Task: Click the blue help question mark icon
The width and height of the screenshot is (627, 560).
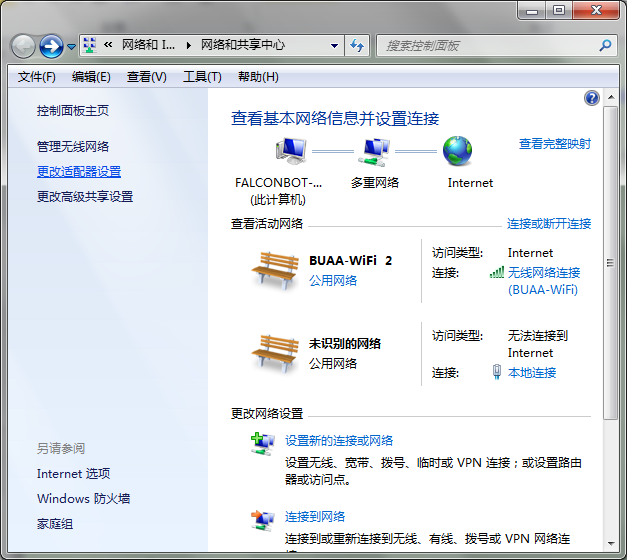Action: coord(591,98)
